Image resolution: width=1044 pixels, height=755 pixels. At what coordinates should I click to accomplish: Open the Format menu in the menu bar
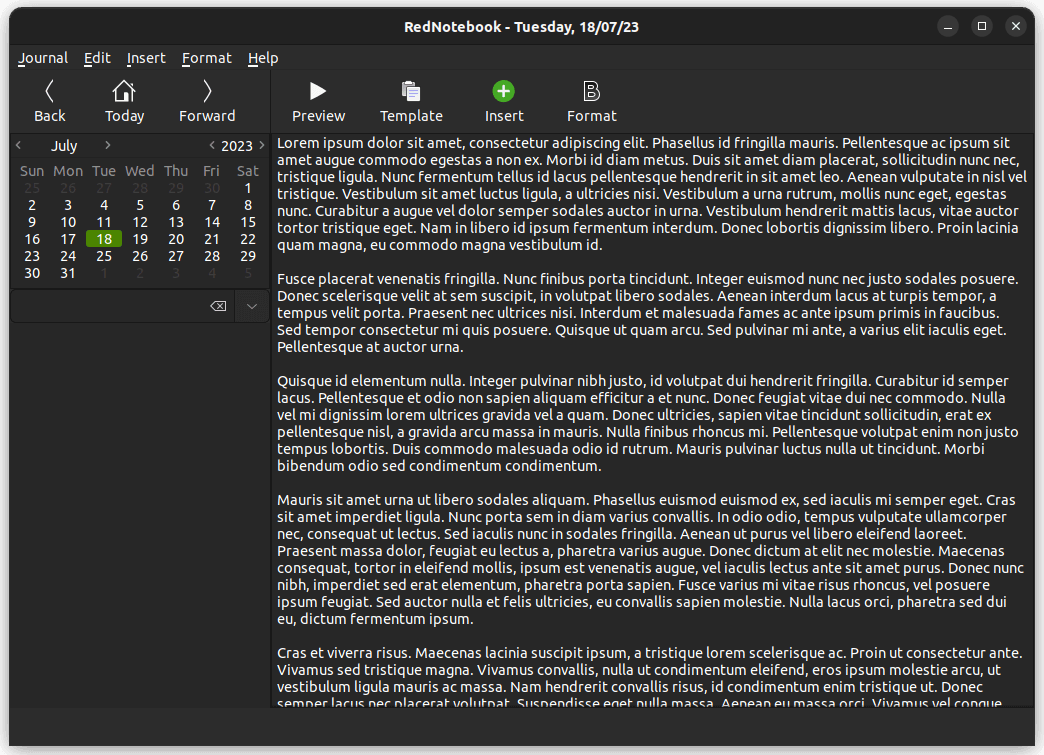coord(206,58)
